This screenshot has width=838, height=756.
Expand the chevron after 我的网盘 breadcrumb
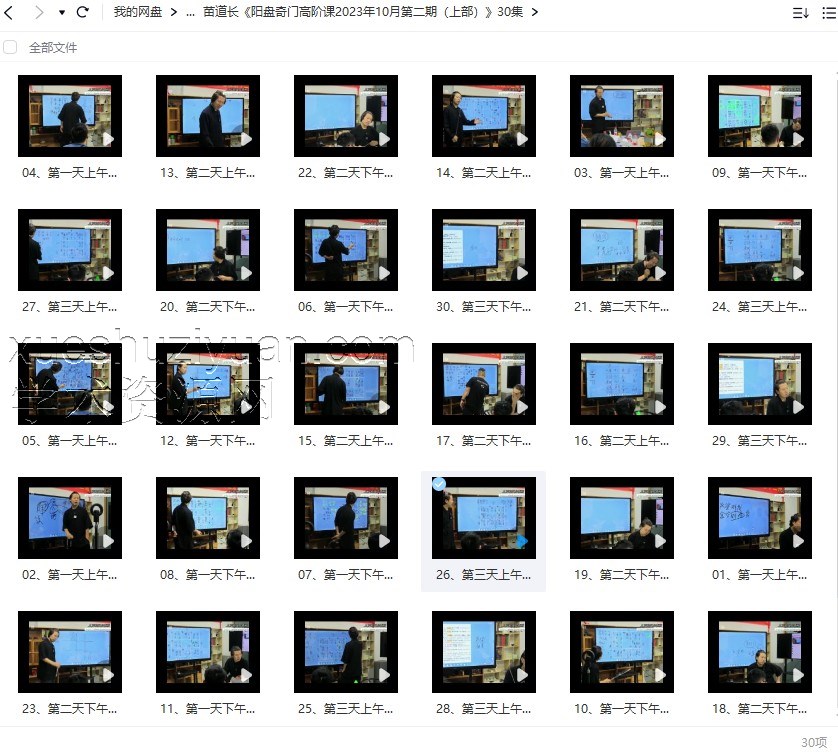tap(174, 12)
